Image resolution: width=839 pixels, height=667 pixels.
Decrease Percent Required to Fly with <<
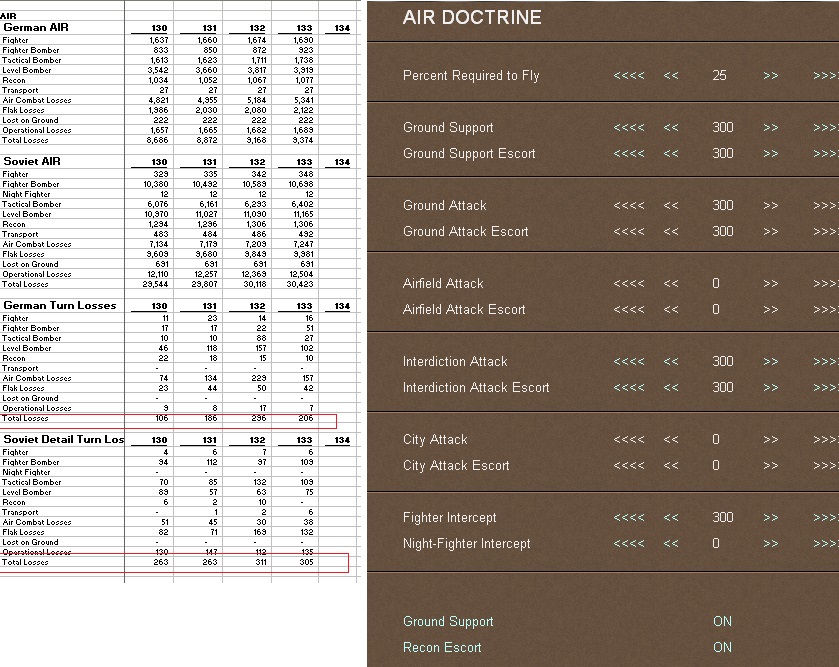(671, 75)
